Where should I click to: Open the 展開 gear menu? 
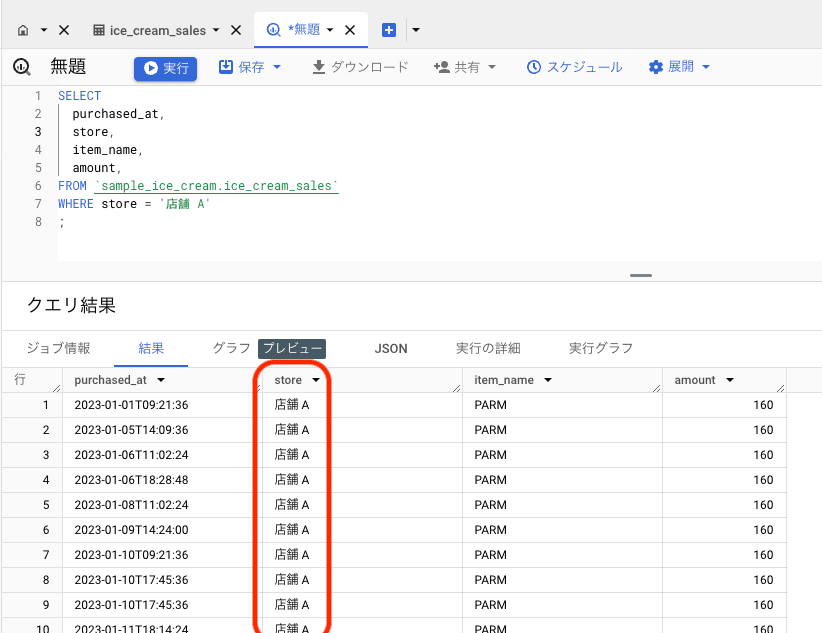click(679, 67)
